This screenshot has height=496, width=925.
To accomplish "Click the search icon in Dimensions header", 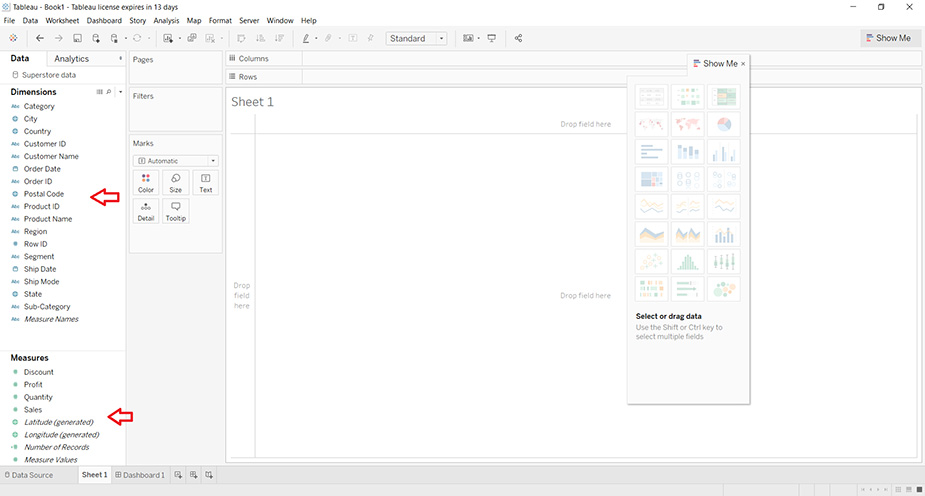I will (x=109, y=92).
